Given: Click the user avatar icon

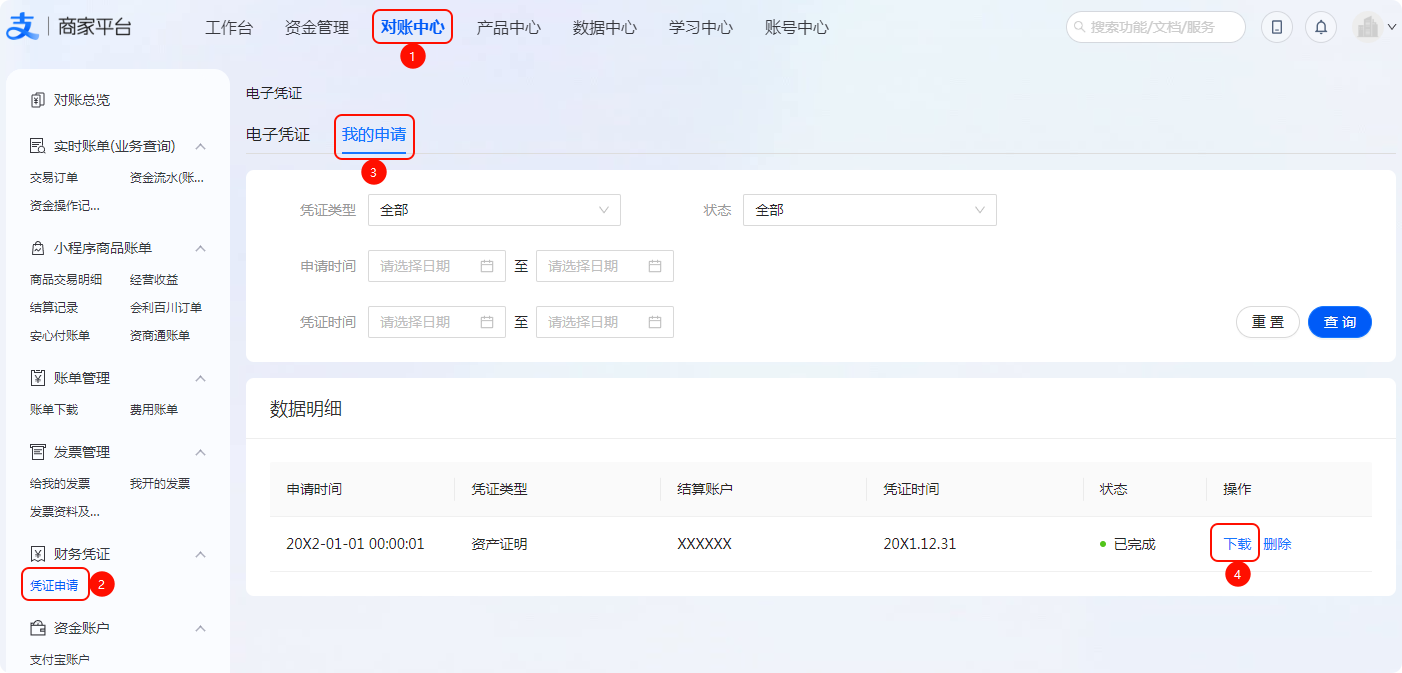Looking at the screenshot, I should [1367, 27].
